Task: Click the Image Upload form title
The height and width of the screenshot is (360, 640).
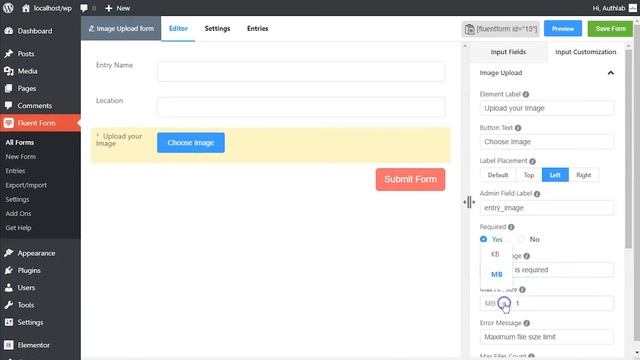Action: pyautogui.click(x=121, y=29)
